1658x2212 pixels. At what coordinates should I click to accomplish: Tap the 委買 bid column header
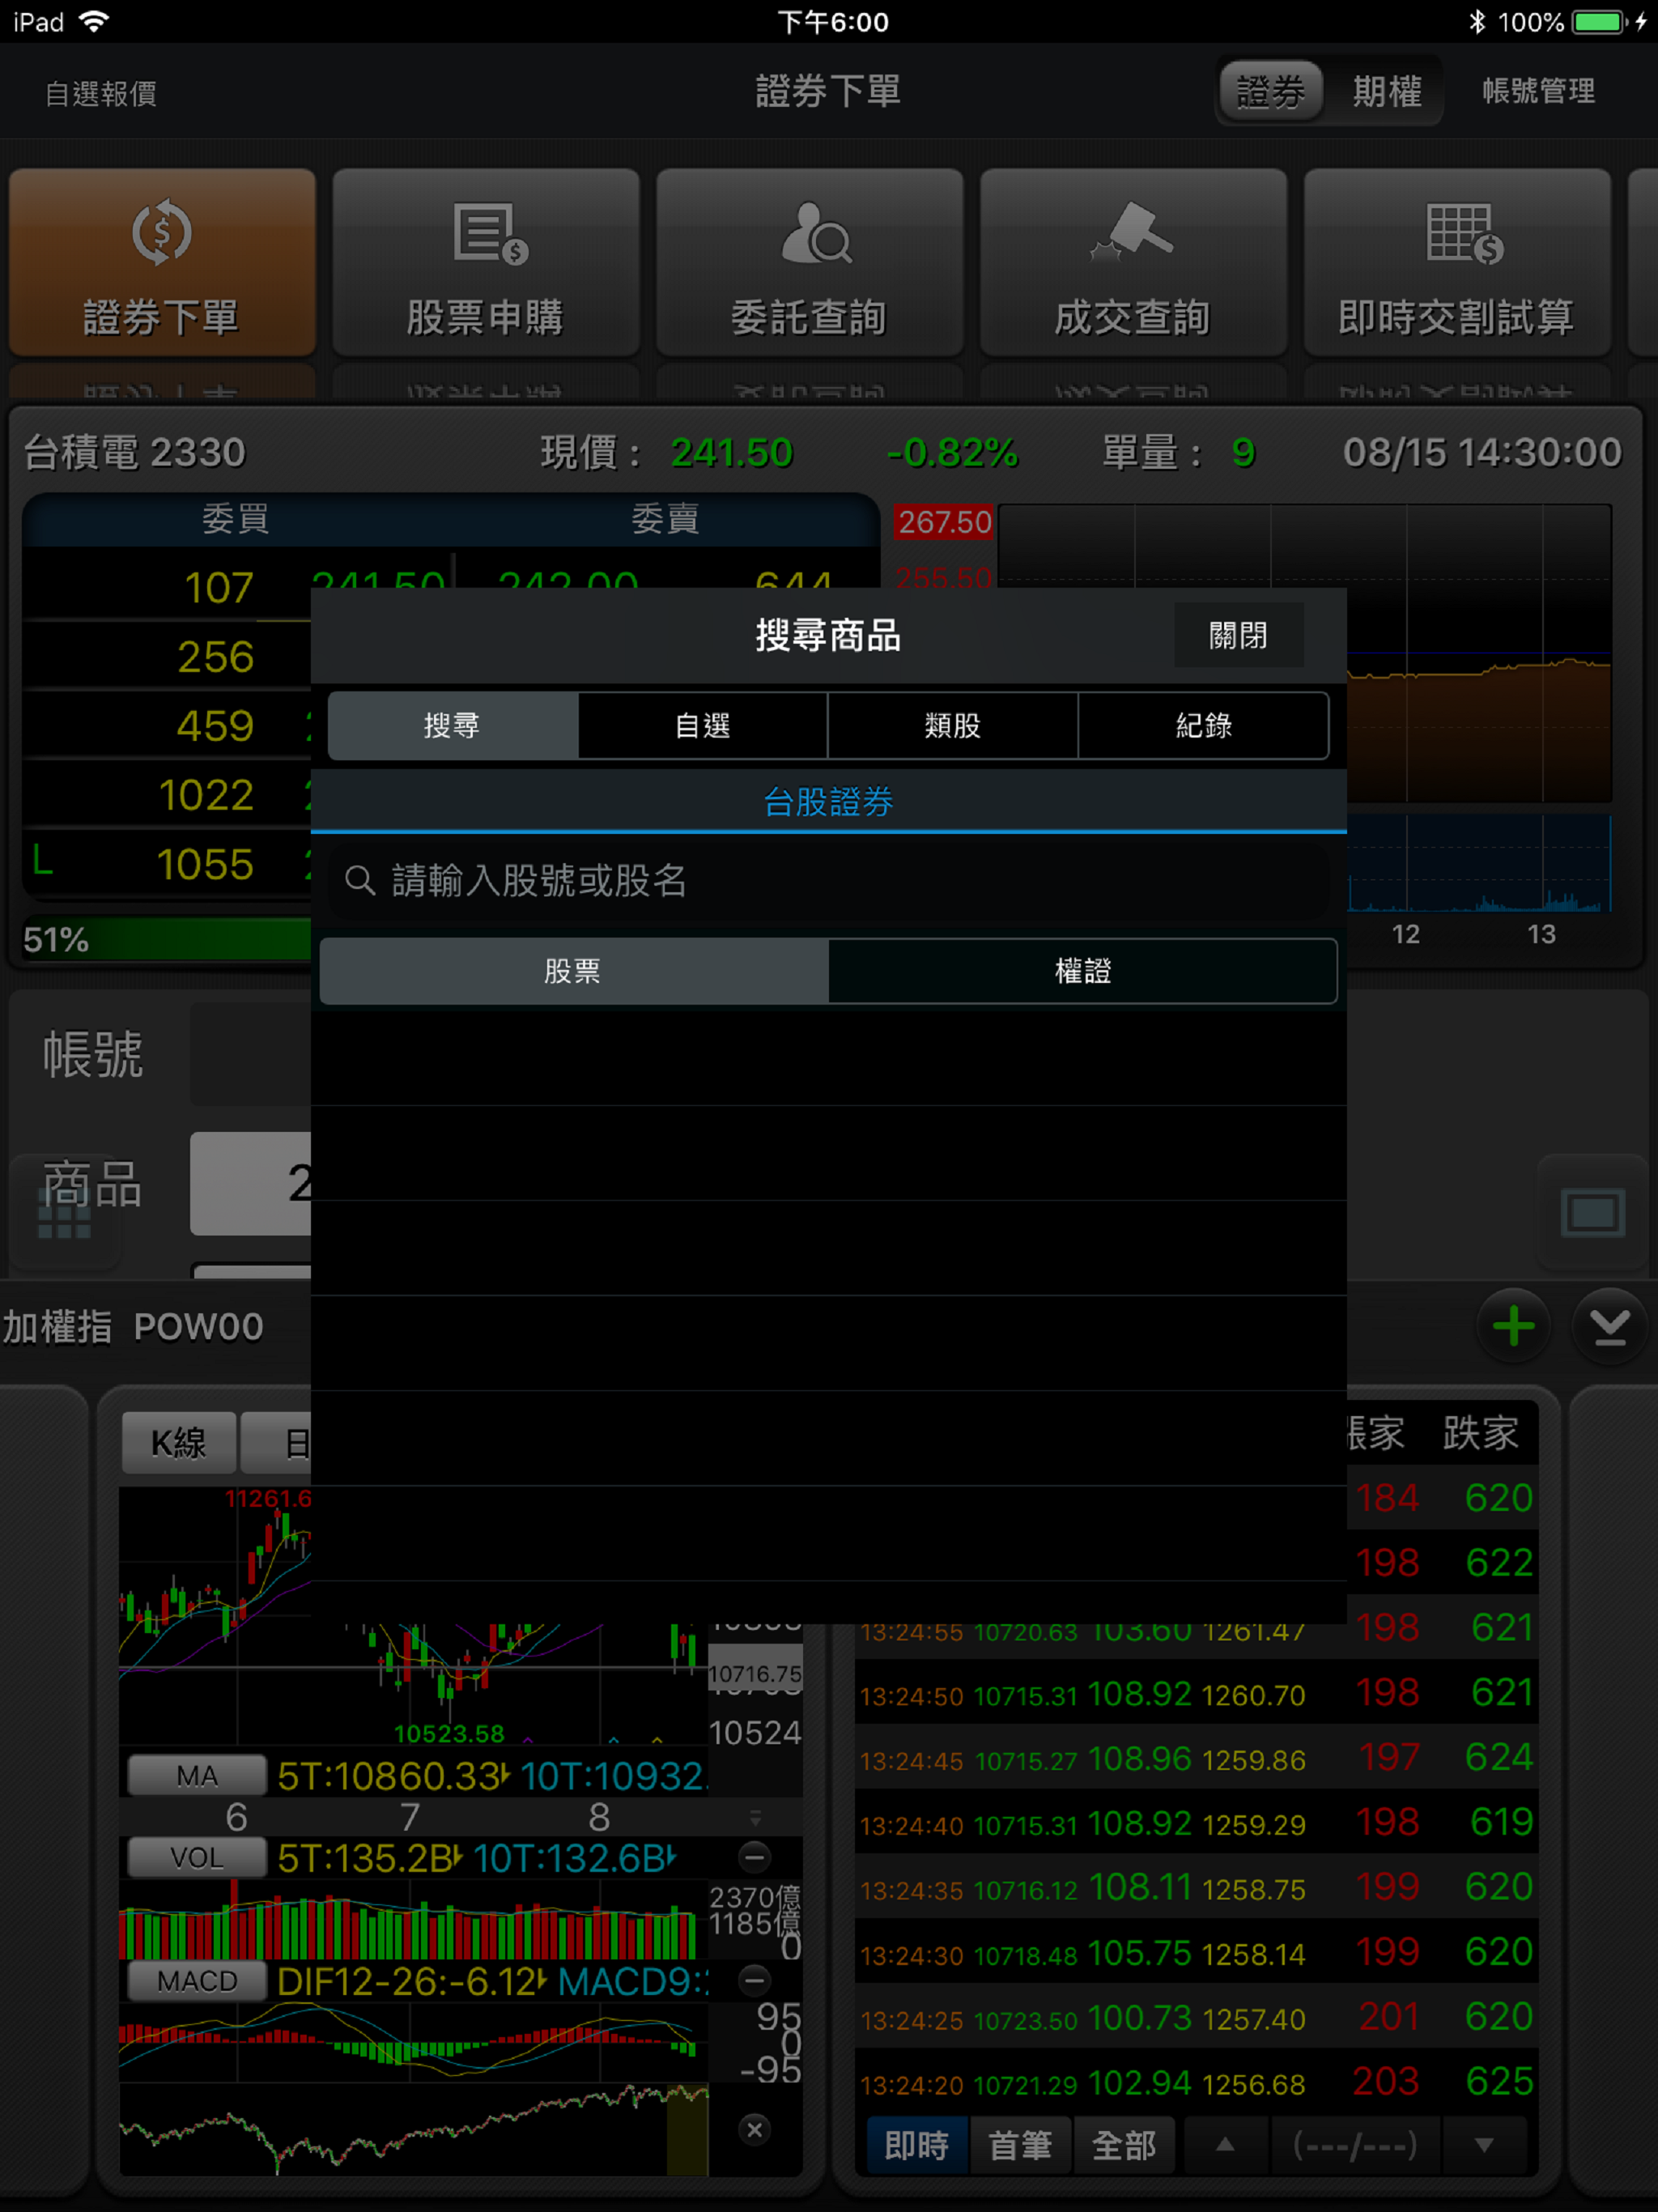(x=236, y=518)
